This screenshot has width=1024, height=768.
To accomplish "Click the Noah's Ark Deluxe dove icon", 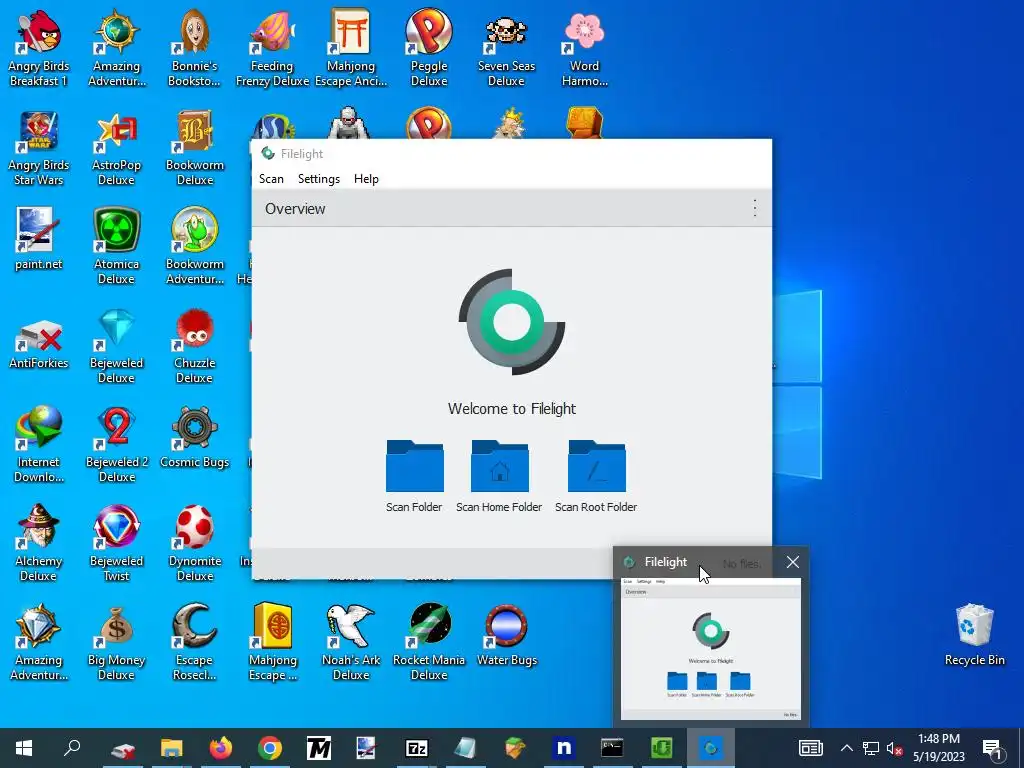I will 351,643.
